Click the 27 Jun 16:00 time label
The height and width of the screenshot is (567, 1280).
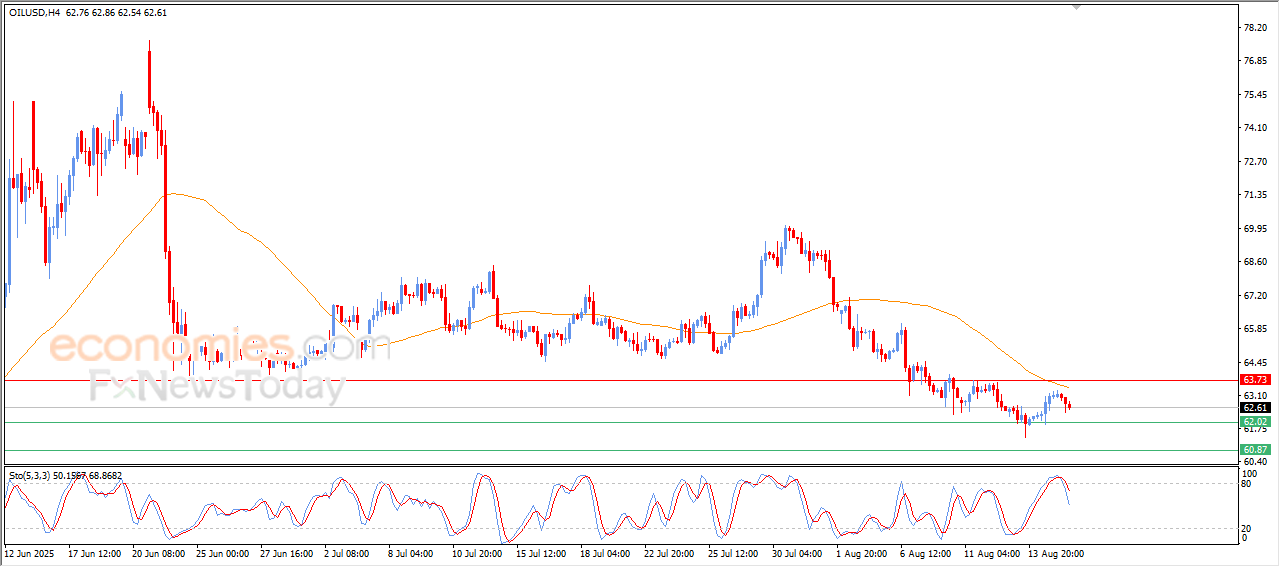pos(286,552)
